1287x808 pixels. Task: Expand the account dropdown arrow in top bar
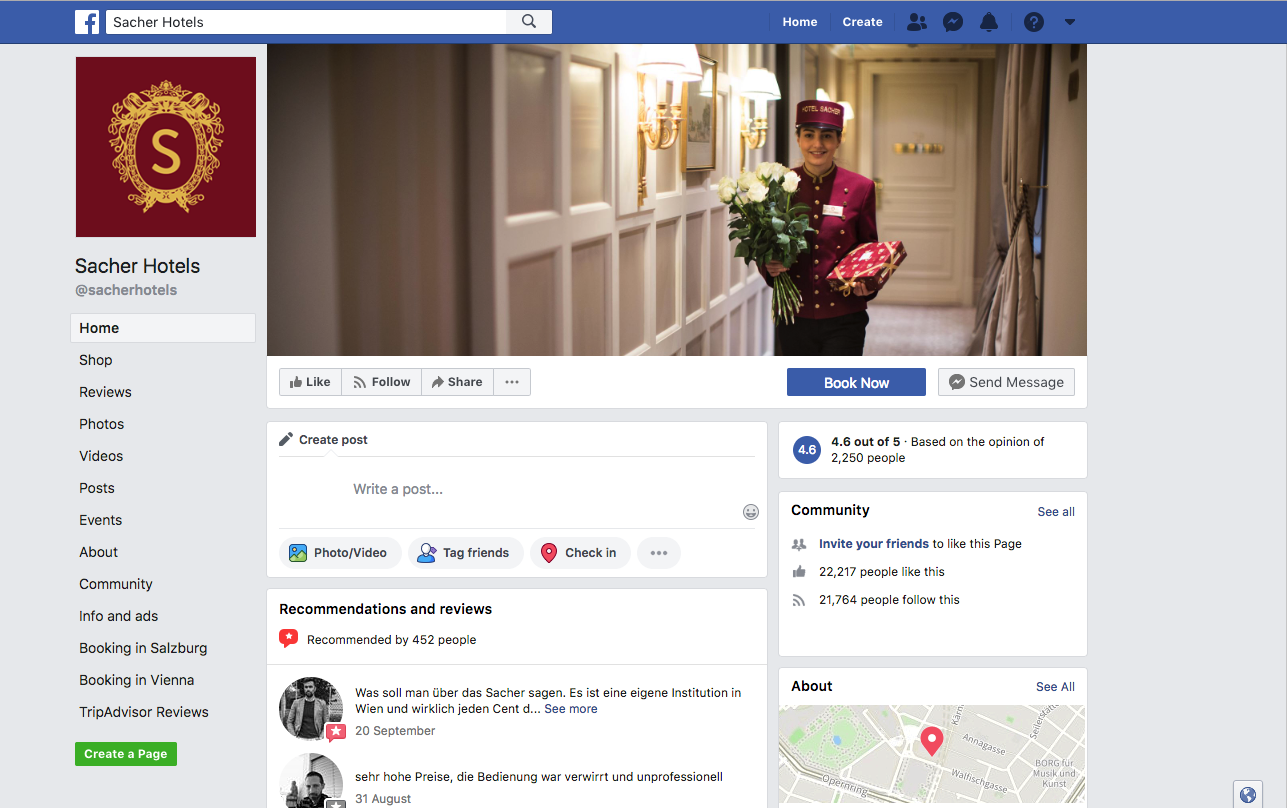point(1069,22)
